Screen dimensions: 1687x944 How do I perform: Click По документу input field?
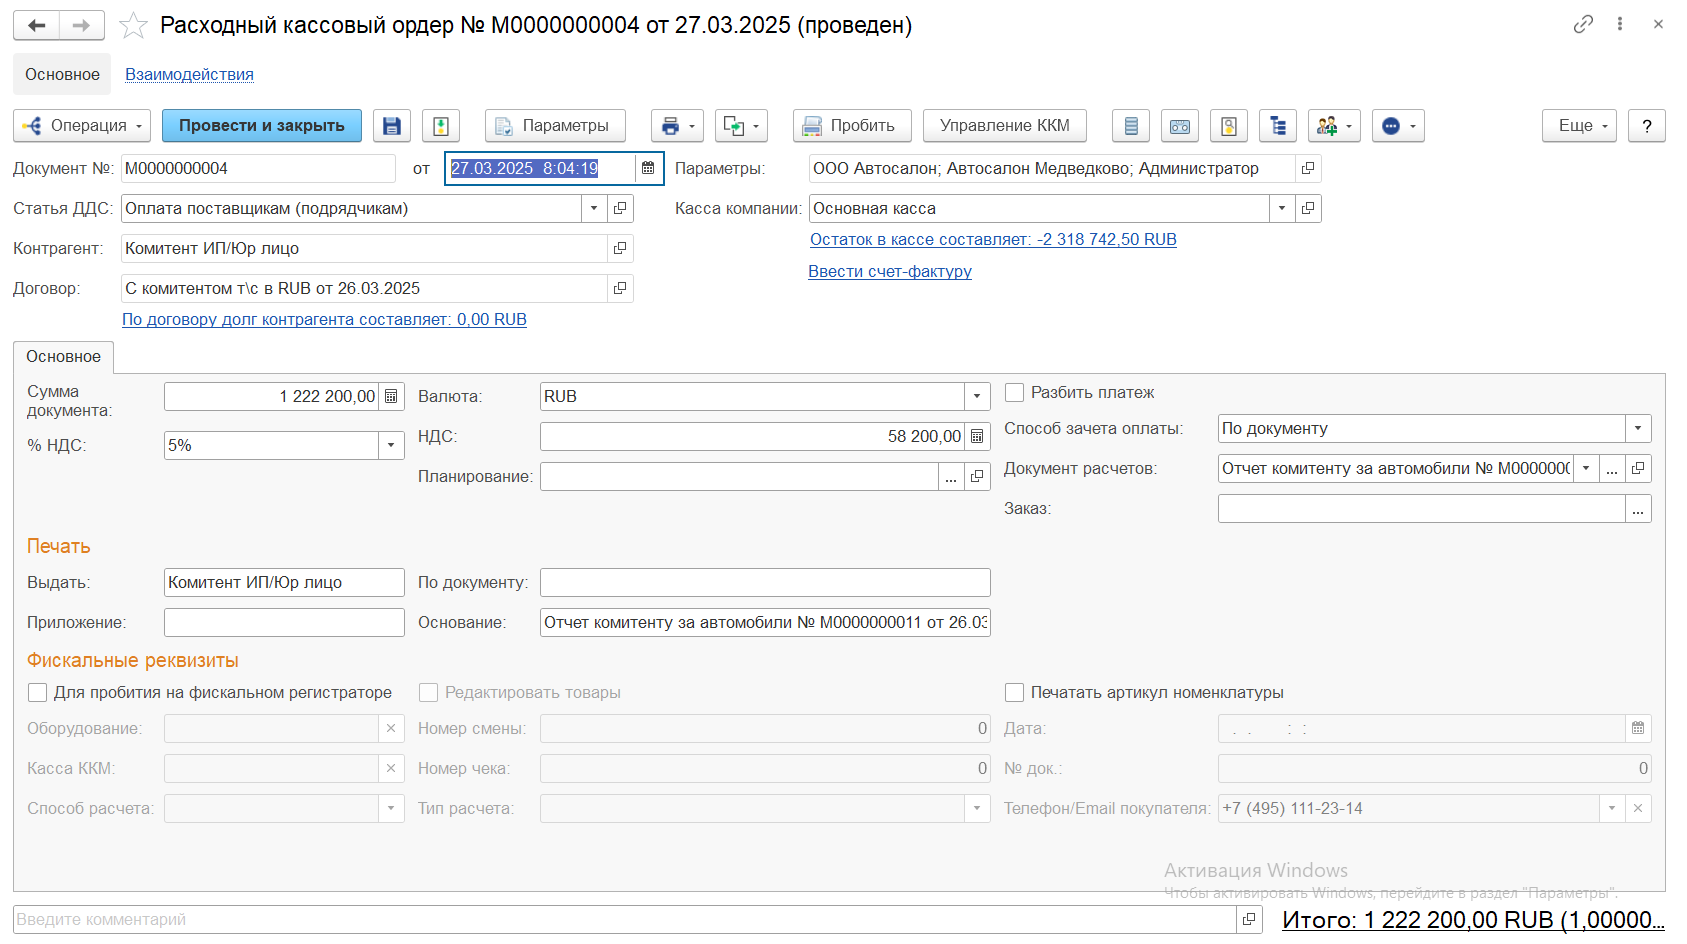pos(765,582)
